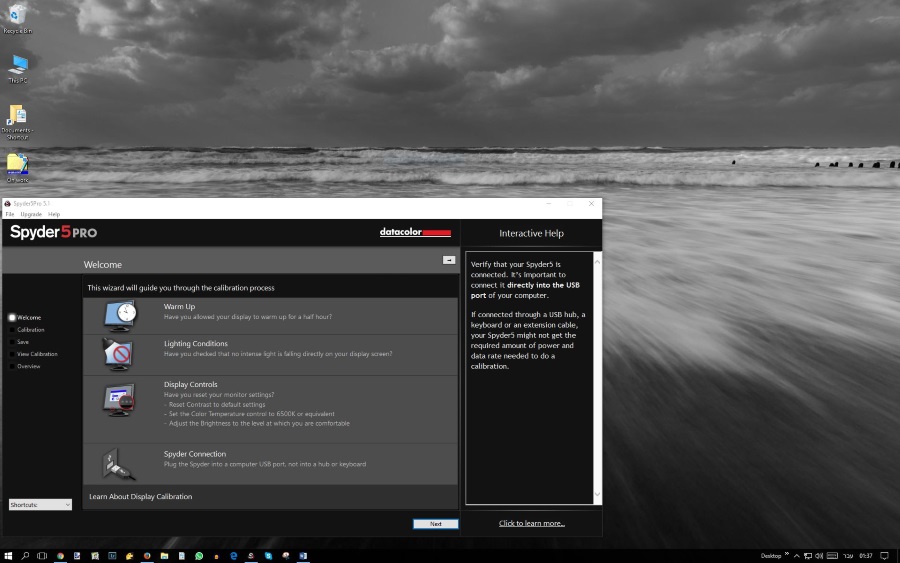Click the volume icon in system tray

pos(818,556)
